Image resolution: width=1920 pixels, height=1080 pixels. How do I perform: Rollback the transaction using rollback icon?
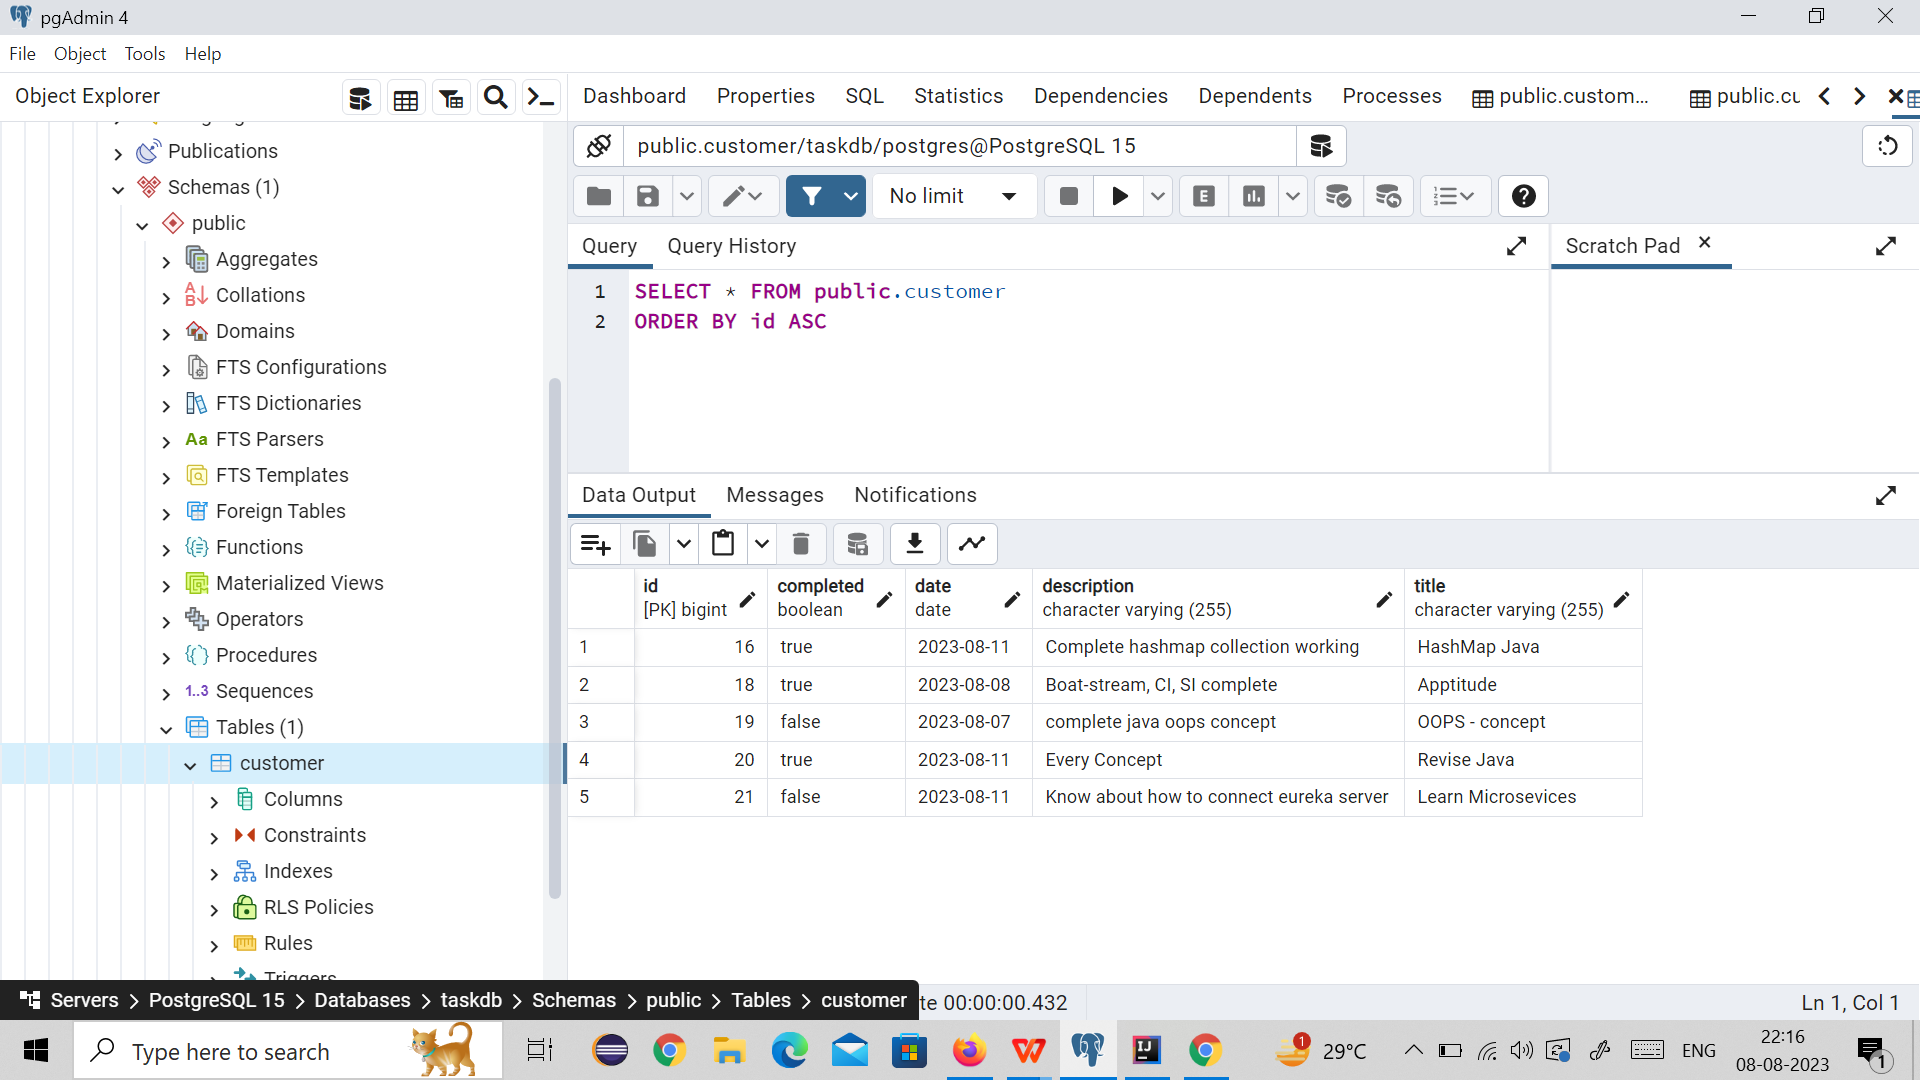point(1389,196)
